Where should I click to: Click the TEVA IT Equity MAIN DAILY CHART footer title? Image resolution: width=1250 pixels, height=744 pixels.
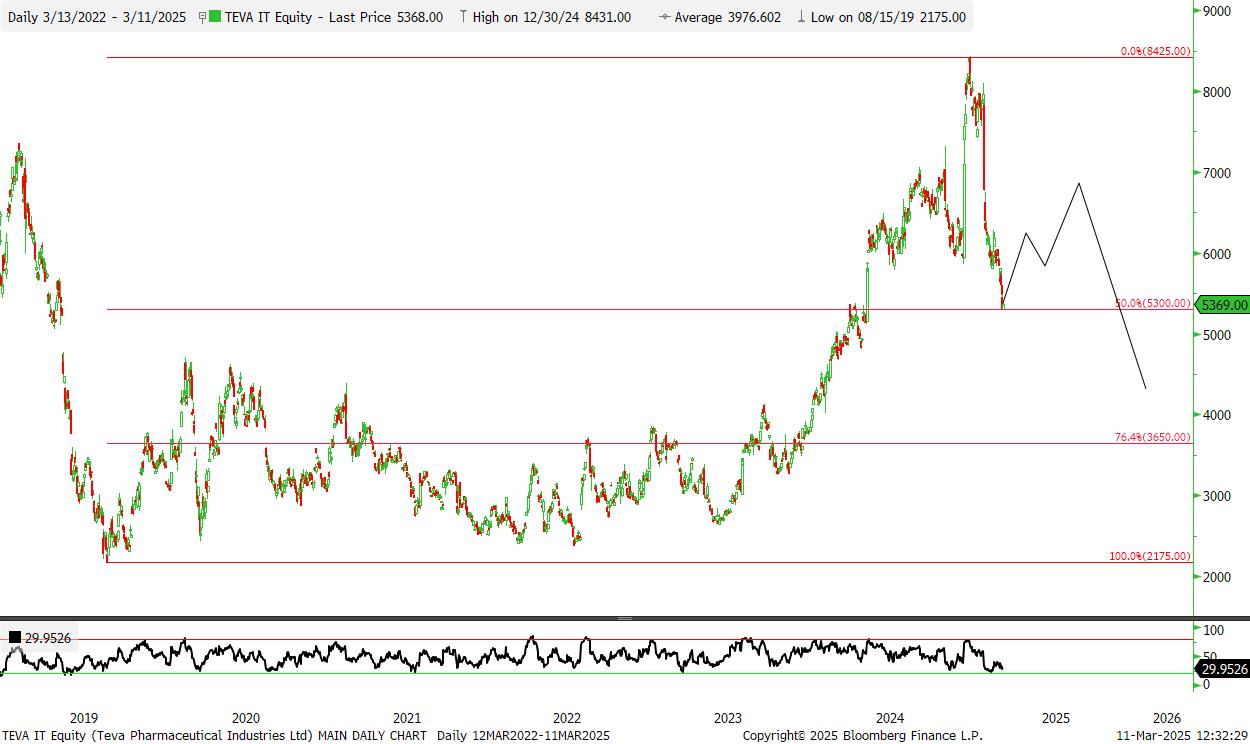213,735
